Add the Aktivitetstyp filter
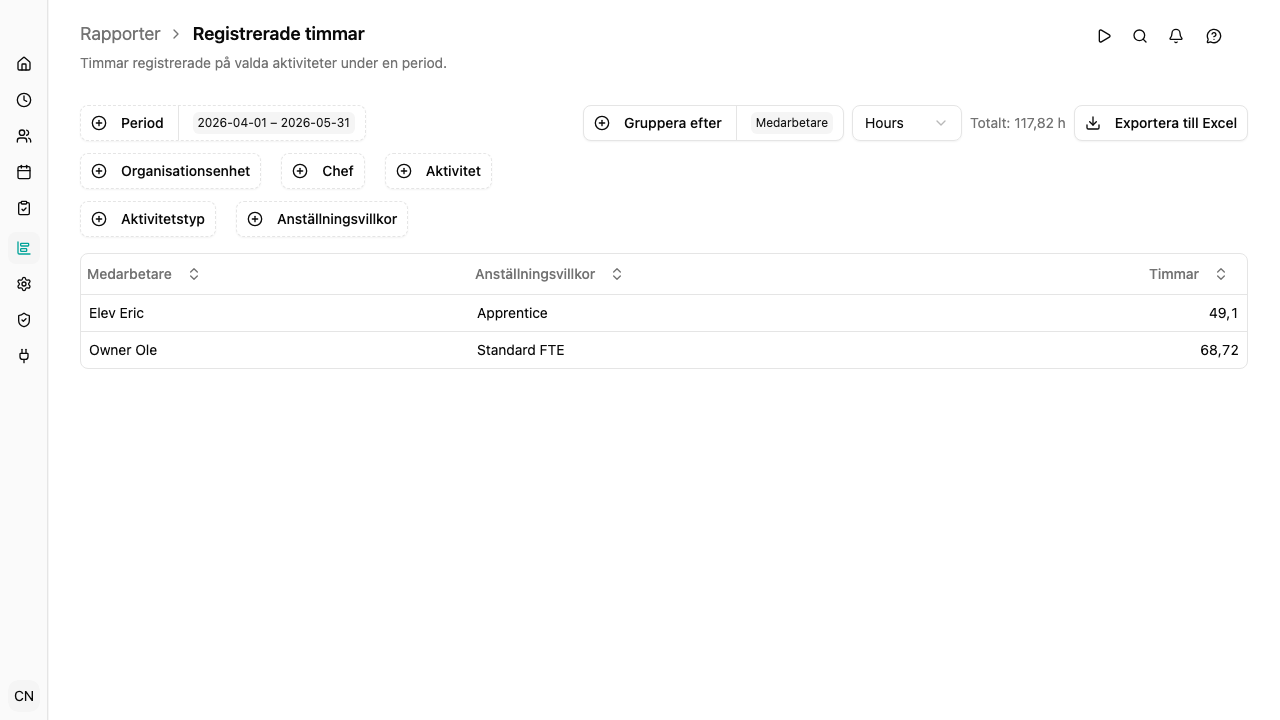The height and width of the screenshot is (720, 1280). point(148,219)
